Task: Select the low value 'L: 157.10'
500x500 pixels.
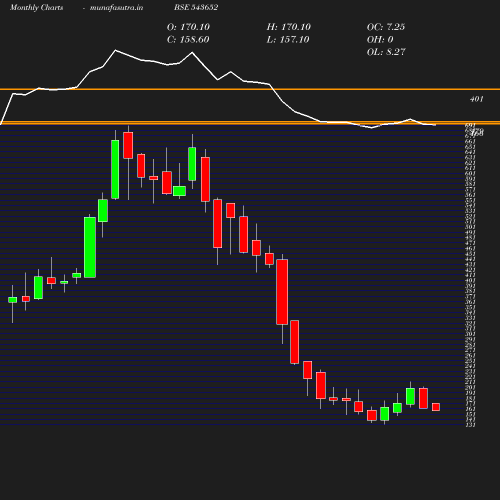Action: (288, 40)
